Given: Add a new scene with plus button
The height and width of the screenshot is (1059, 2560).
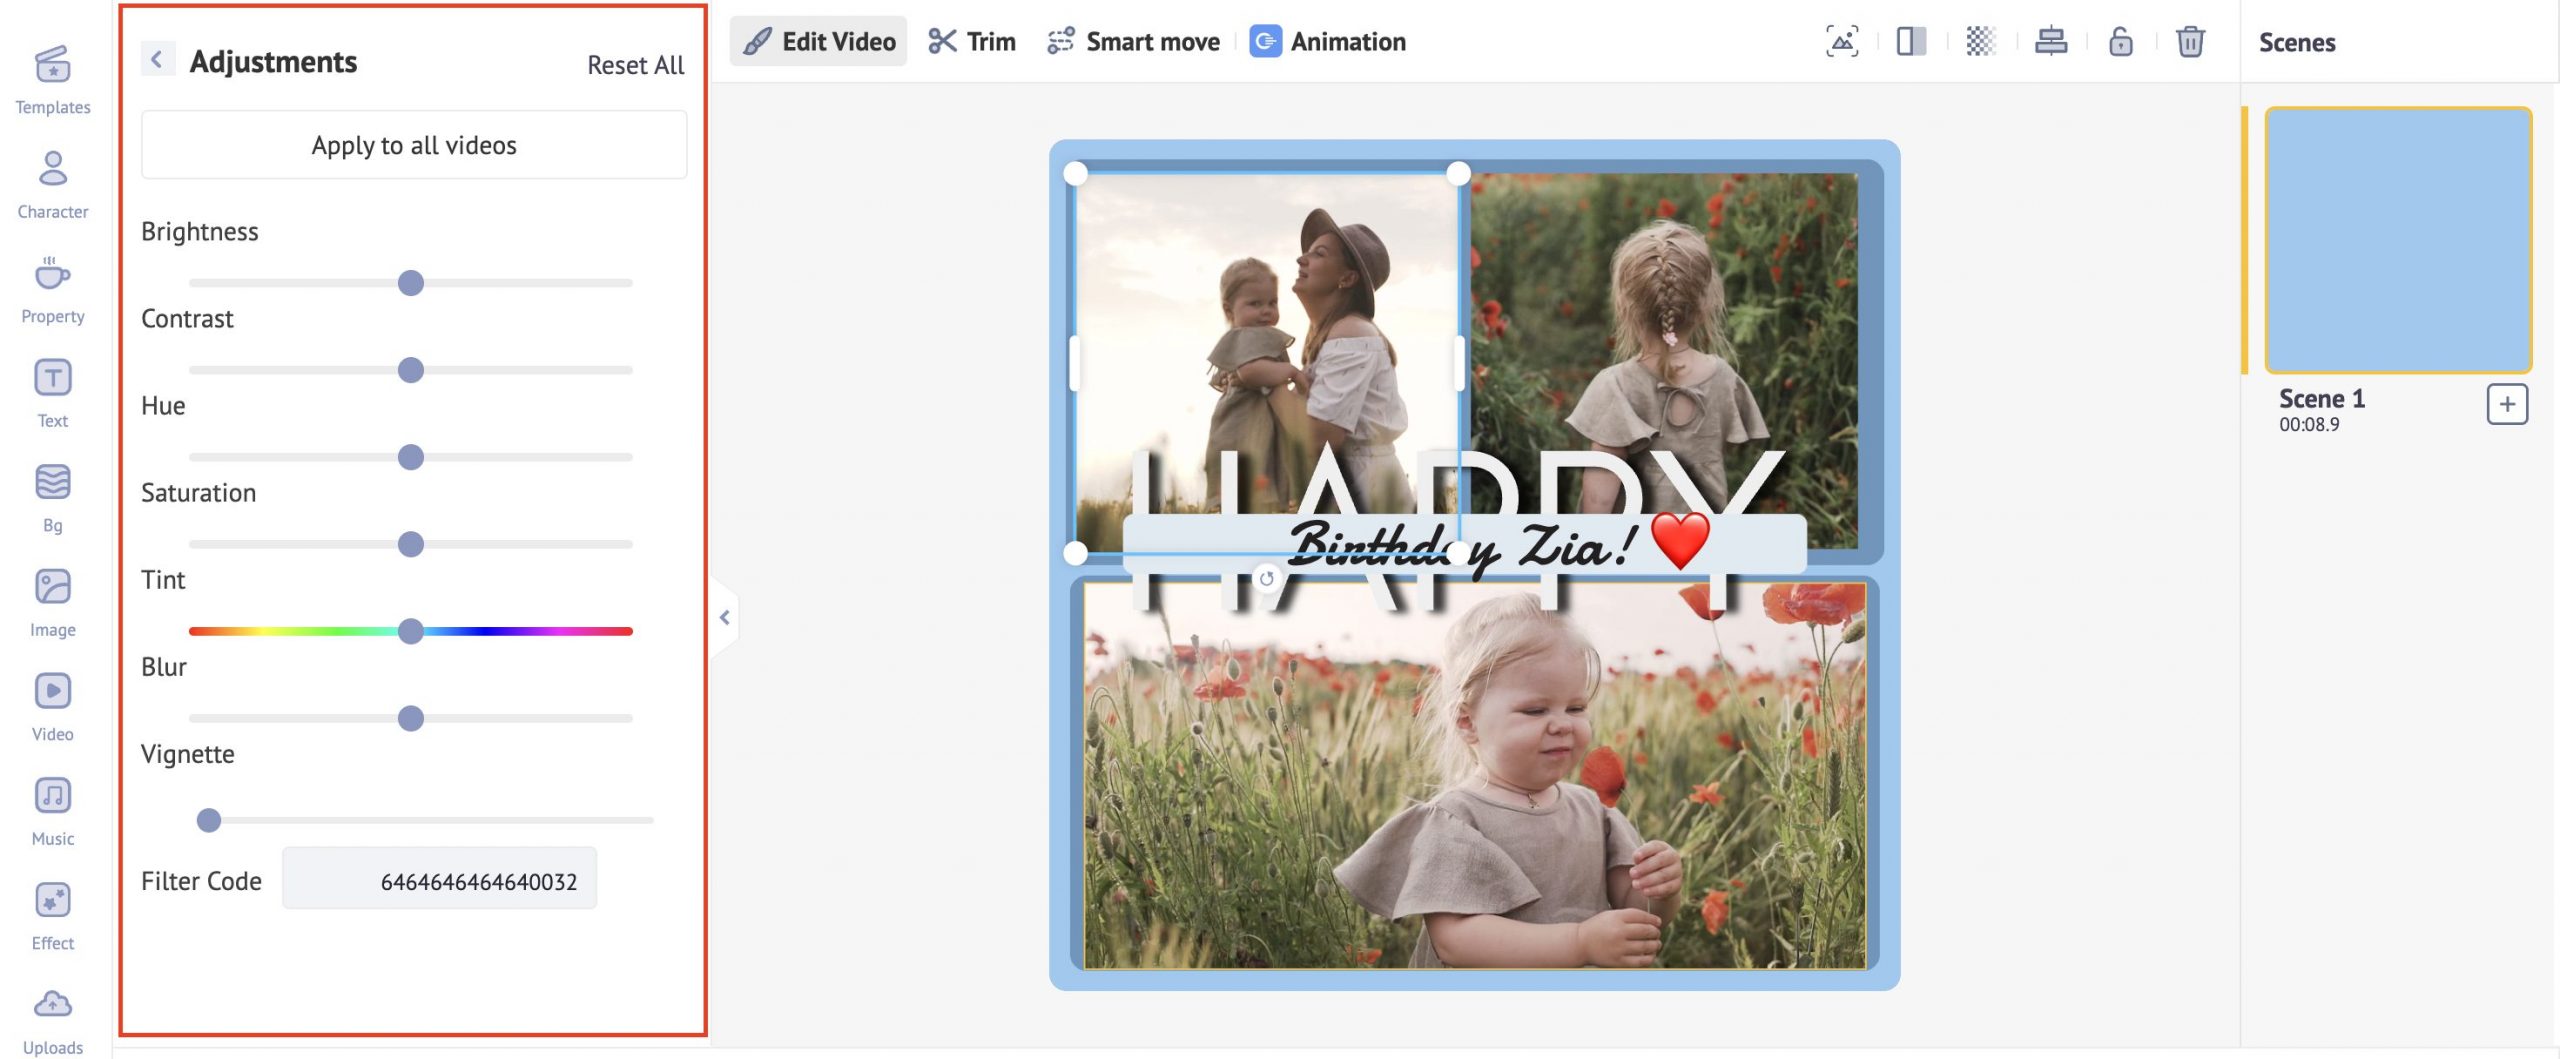Looking at the screenshot, I should point(2506,404).
